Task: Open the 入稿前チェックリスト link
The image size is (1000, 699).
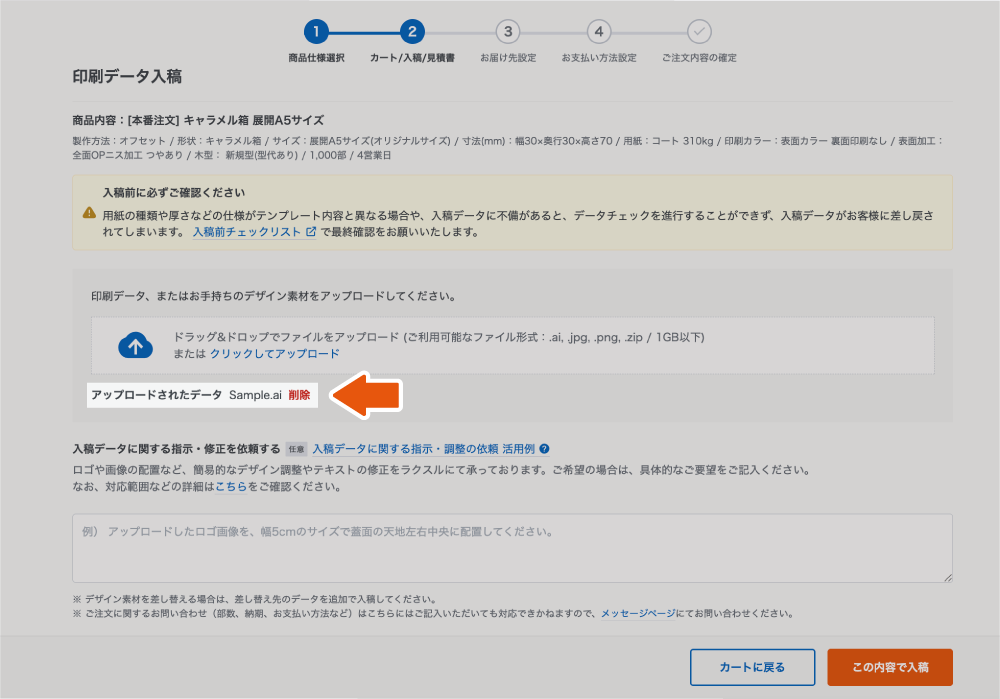Action: point(247,232)
